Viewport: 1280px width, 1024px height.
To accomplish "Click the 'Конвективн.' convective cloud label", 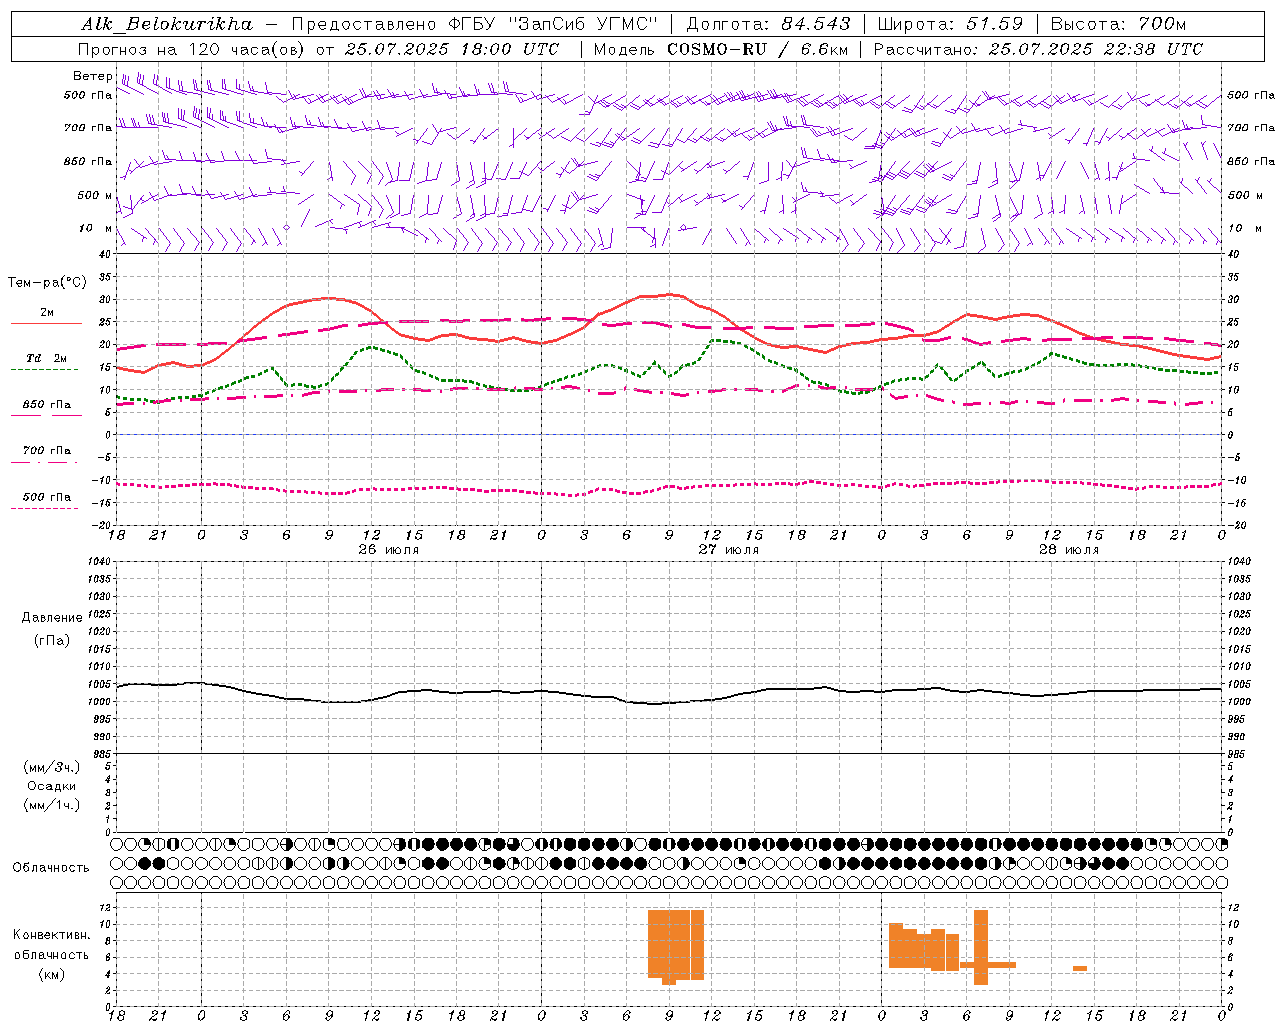I will pos(52,935).
